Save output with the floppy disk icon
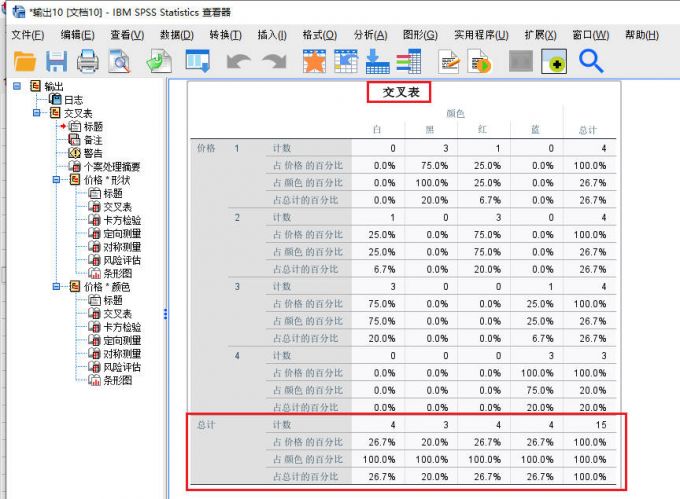Image resolution: width=680 pixels, height=499 pixels. coord(56,61)
